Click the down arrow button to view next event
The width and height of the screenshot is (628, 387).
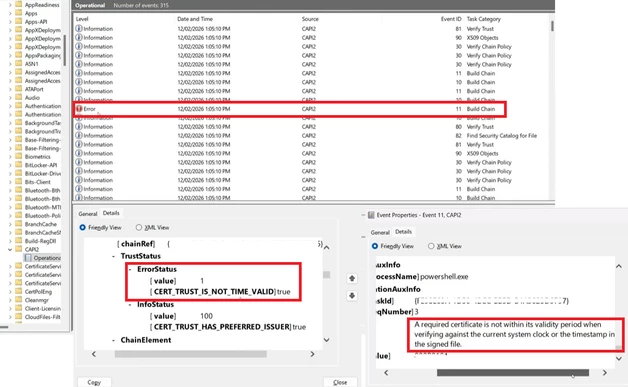pos(352,296)
